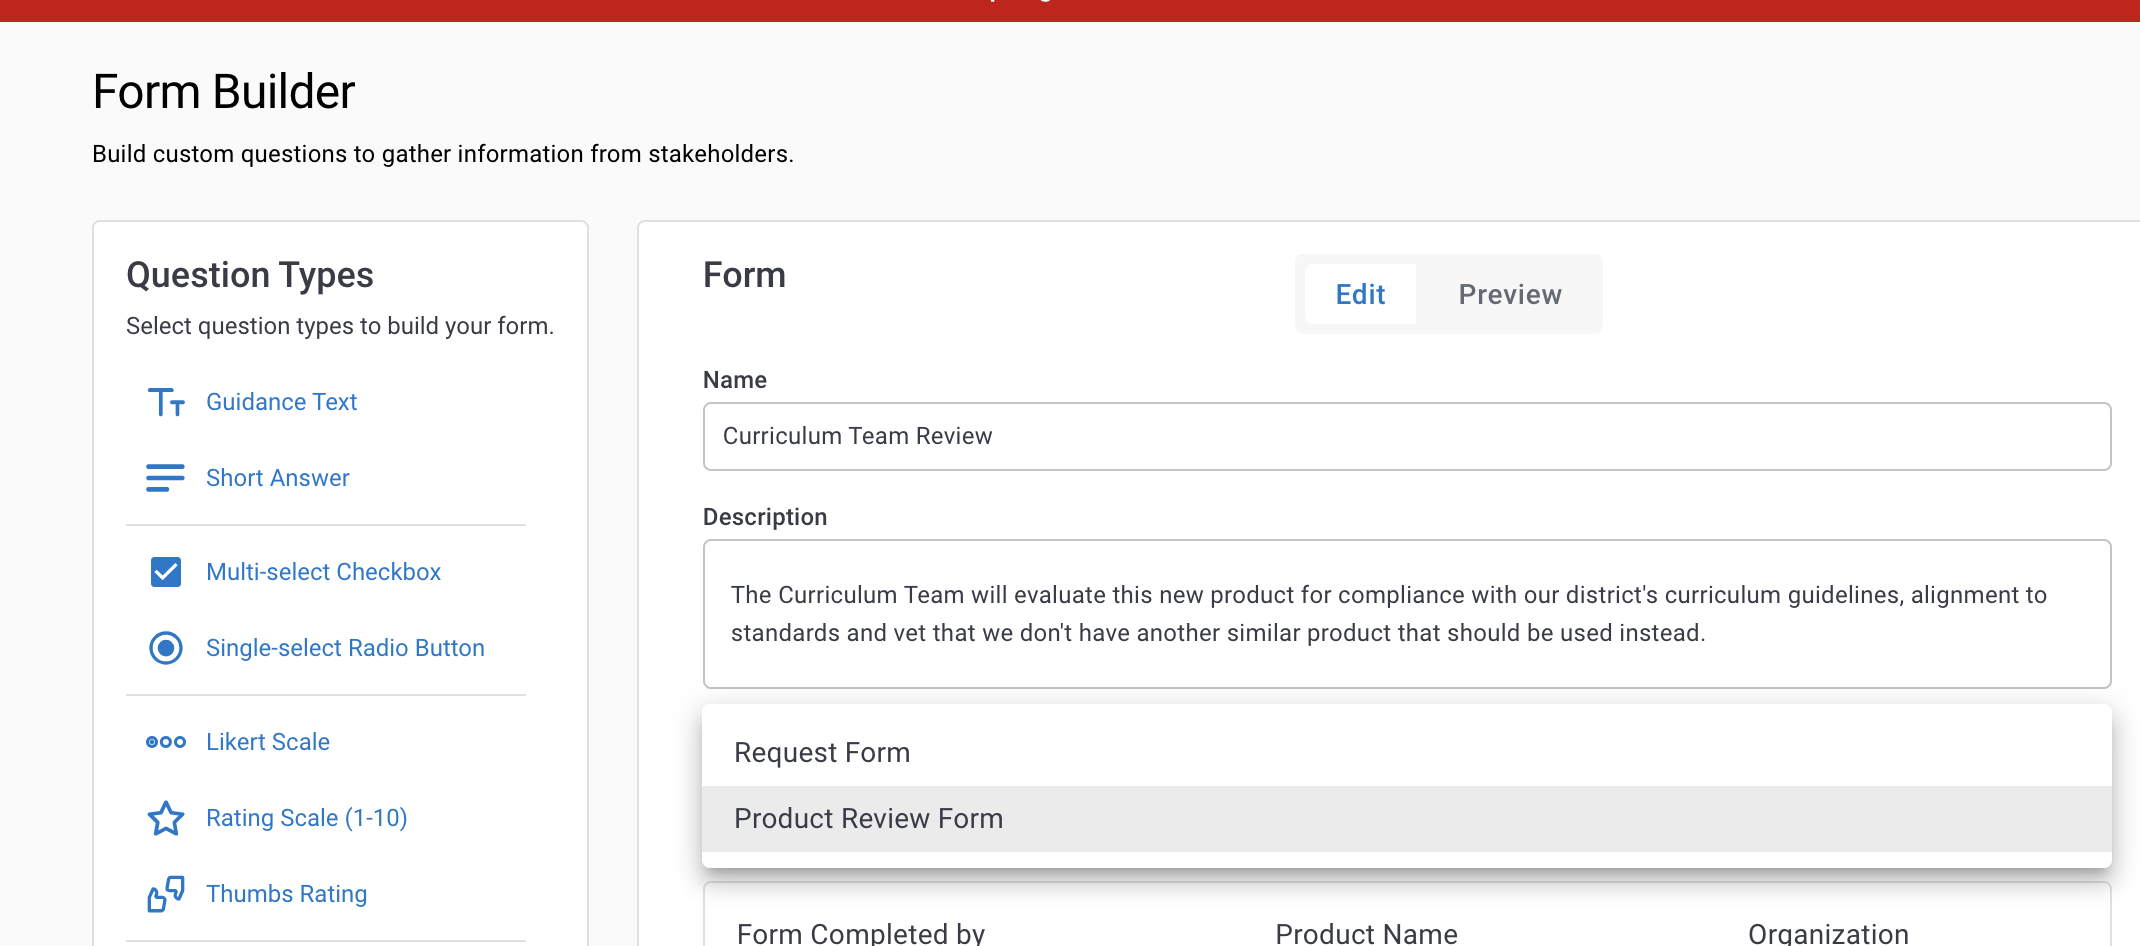Click the Short Answer lines icon
The height and width of the screenshot is (946, 2140).
(166, 478)
